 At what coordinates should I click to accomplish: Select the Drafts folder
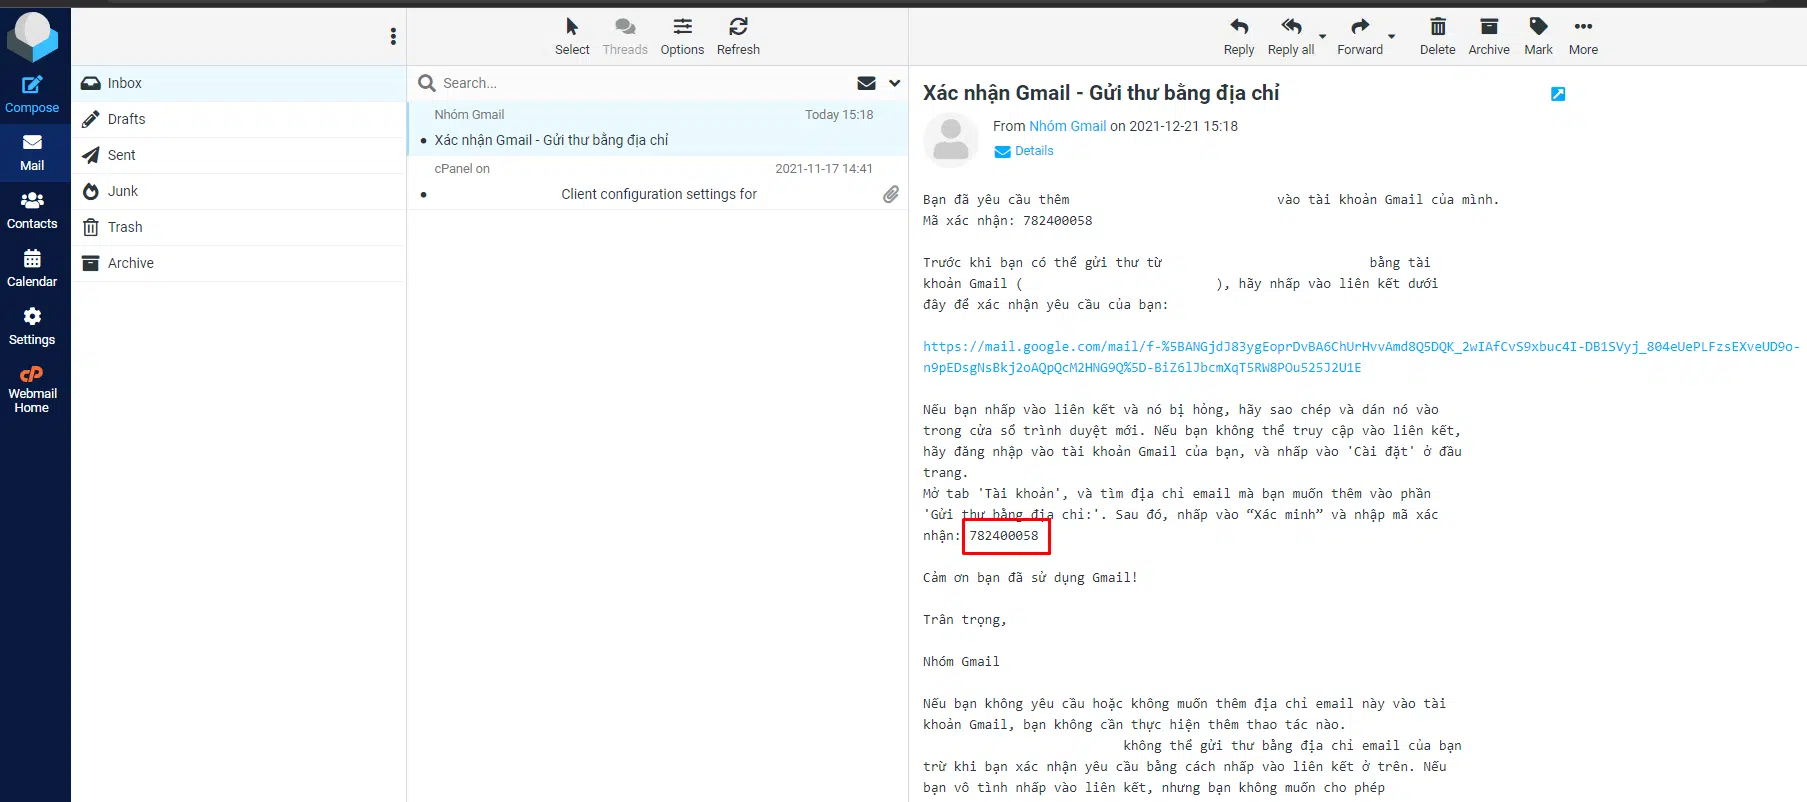coord(126,119)
